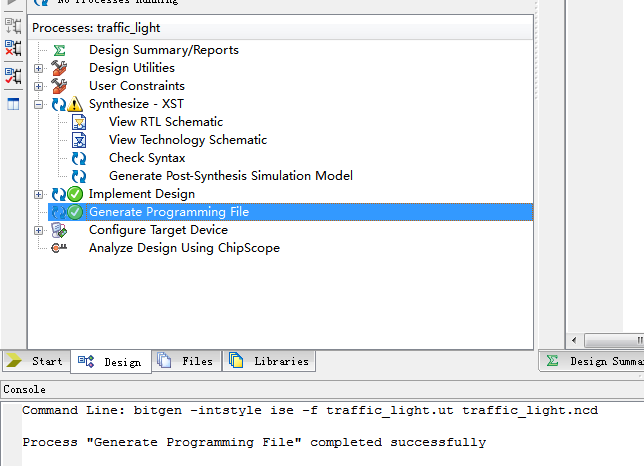The image size is (644, 466).
Task: Switch to the Start tab
Action: (x=36, y=361)
